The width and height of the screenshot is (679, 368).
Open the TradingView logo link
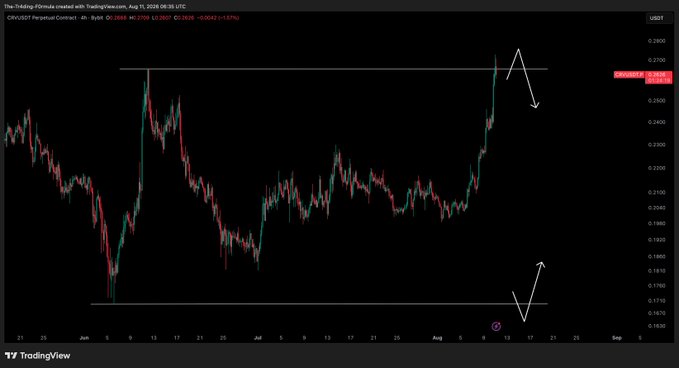37,355
